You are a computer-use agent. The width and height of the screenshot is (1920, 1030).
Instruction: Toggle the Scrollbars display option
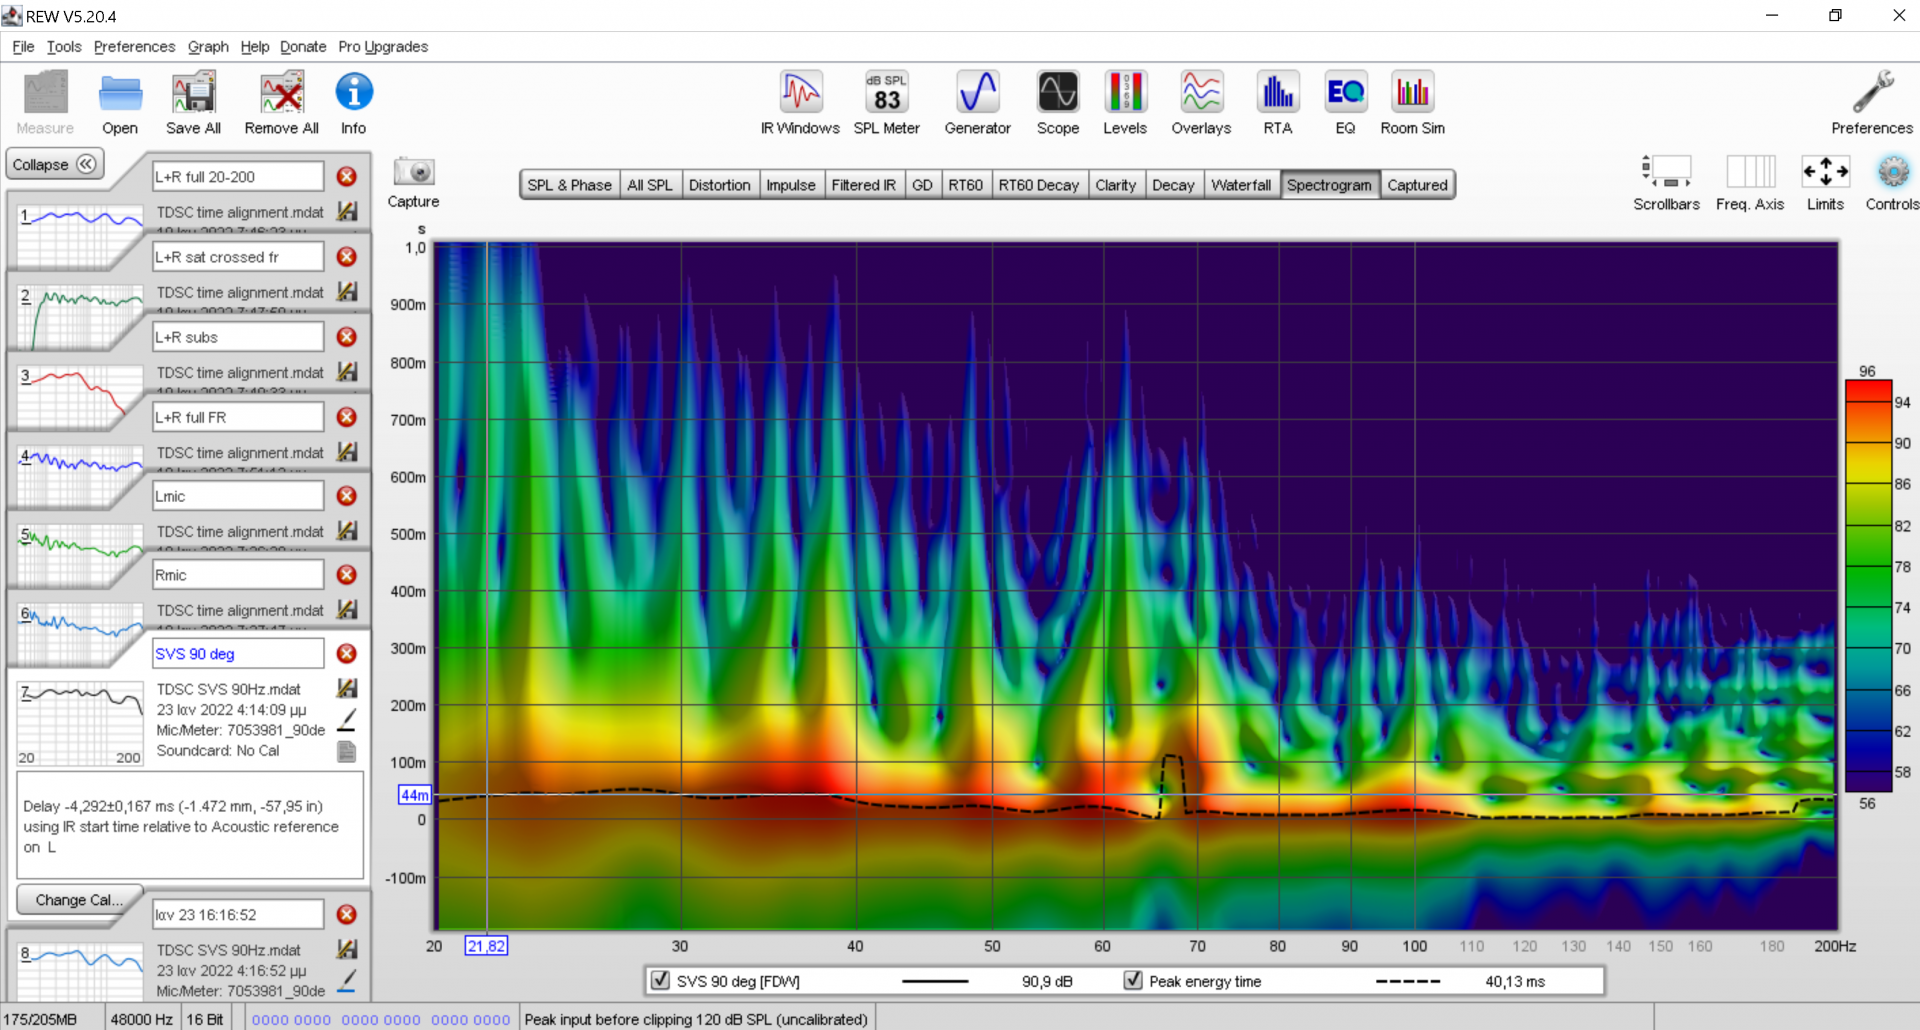pyautogui.click(x=1666, y=173)
